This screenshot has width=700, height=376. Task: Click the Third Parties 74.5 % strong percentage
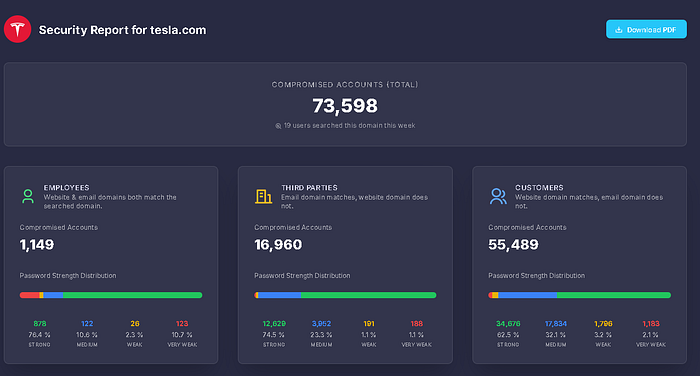(x=274, y=334)
